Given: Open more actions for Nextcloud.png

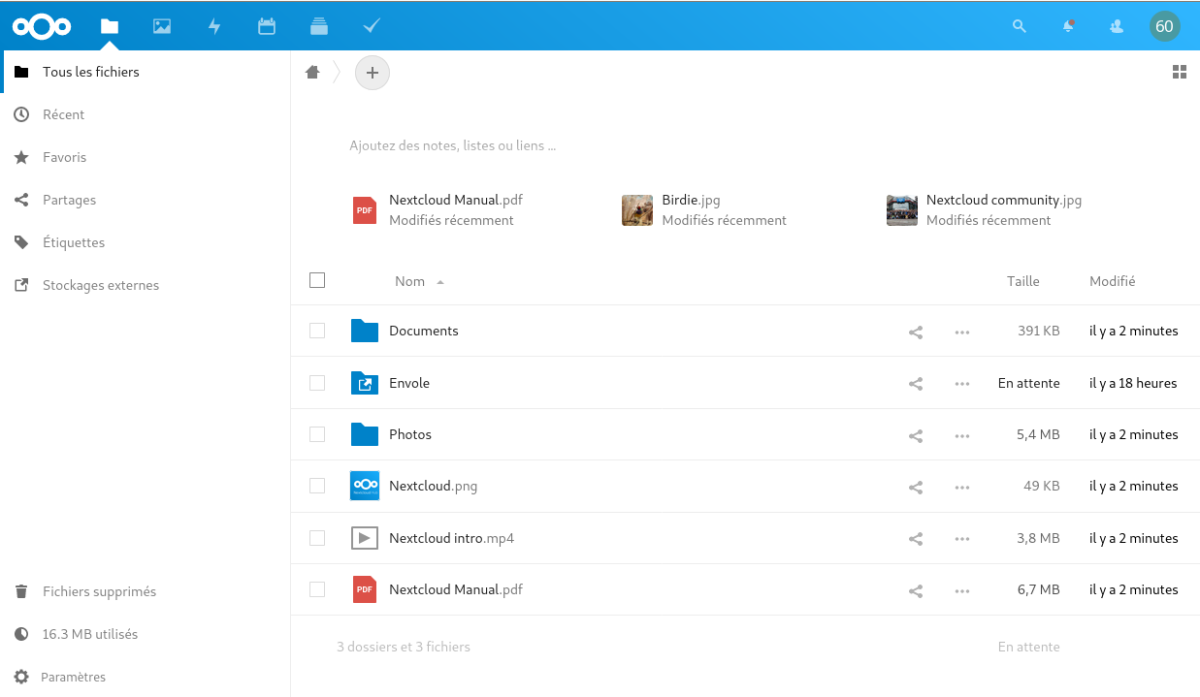Looking at the screenshot, I should [x=962, y=487].
